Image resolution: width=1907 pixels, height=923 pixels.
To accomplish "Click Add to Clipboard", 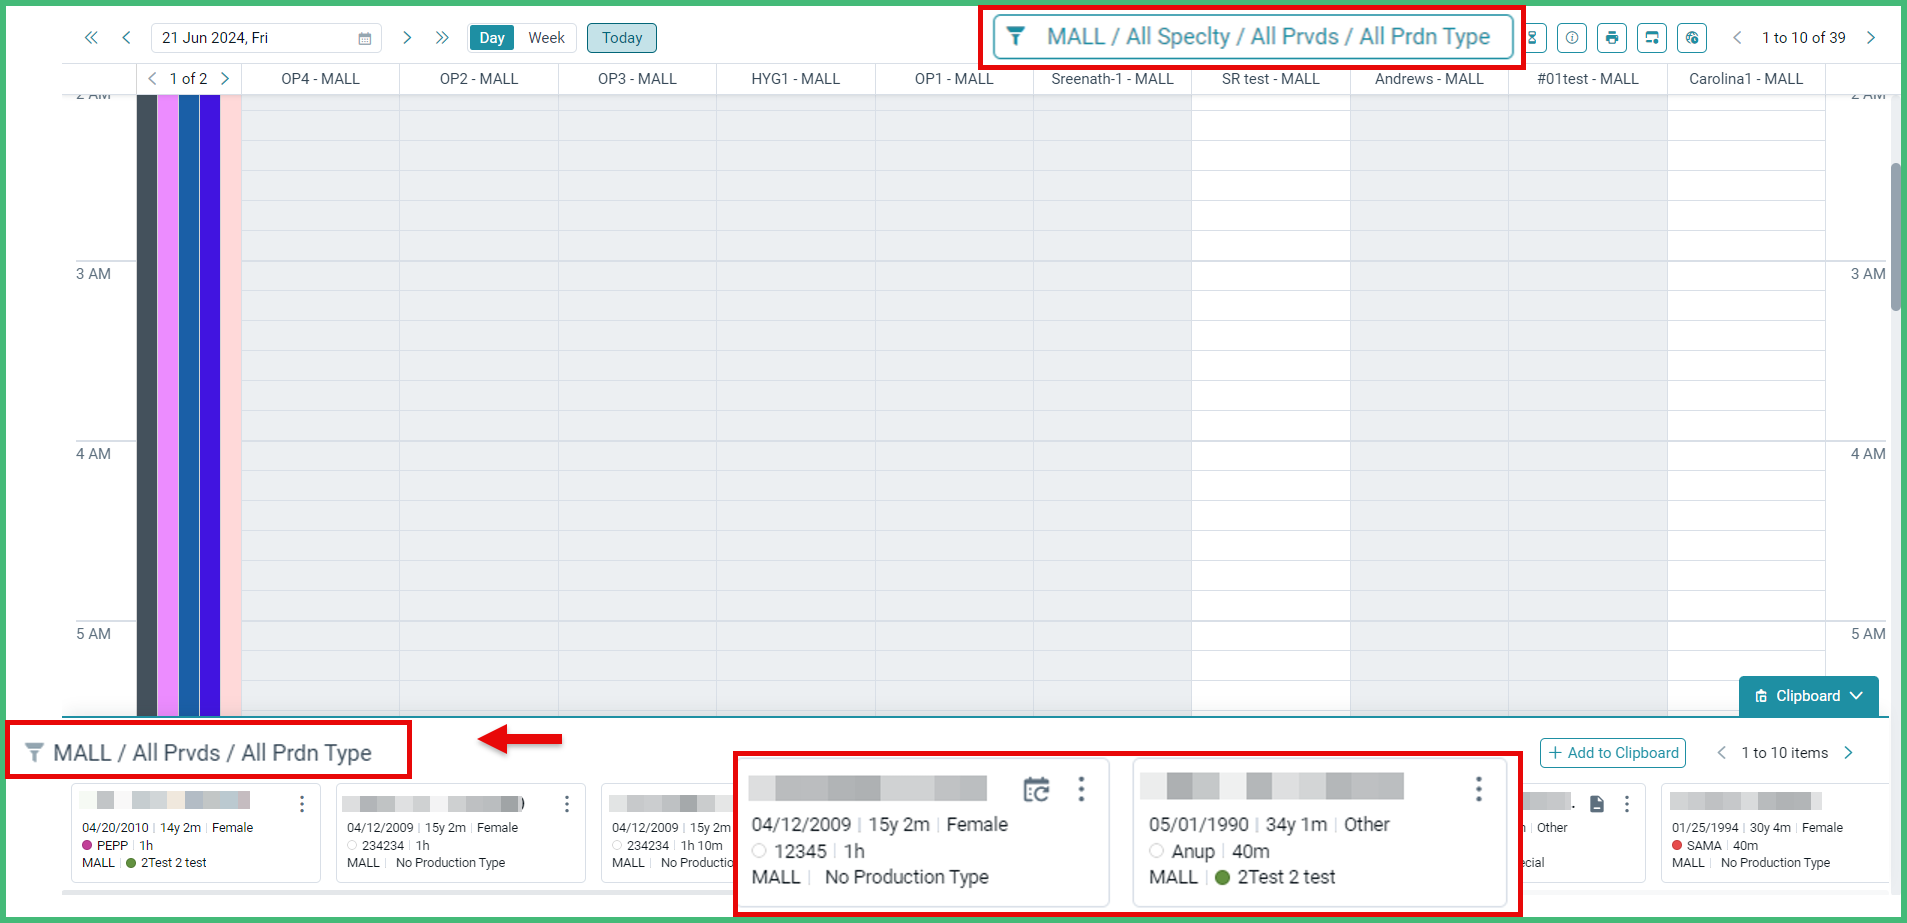I will pyautogui.click(x=1612, y=752).
